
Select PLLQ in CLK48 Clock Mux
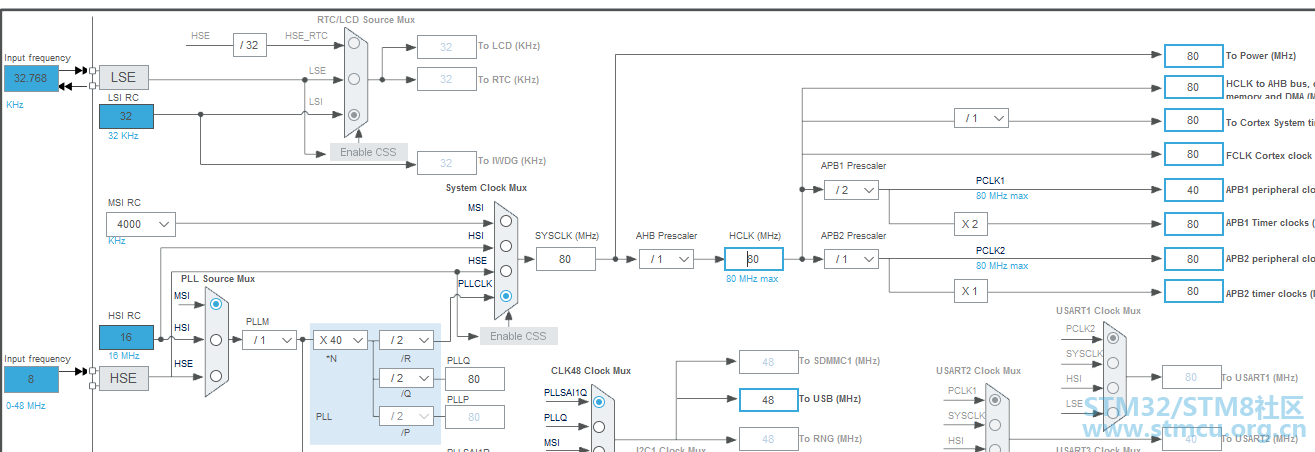click(599, 427)
